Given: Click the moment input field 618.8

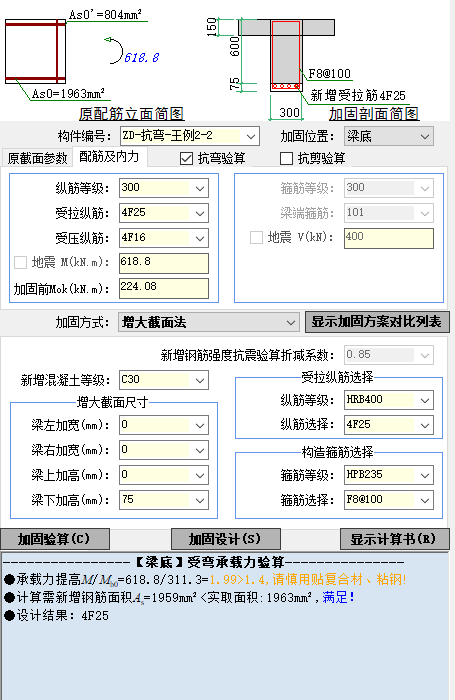Looking at the screenshot, I should point(164,263).
